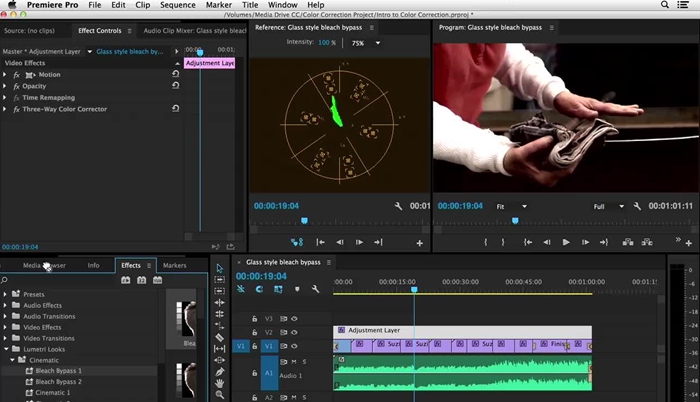Open timeline wrench display settings
This screenshot has height=402, width=700.
316,289
